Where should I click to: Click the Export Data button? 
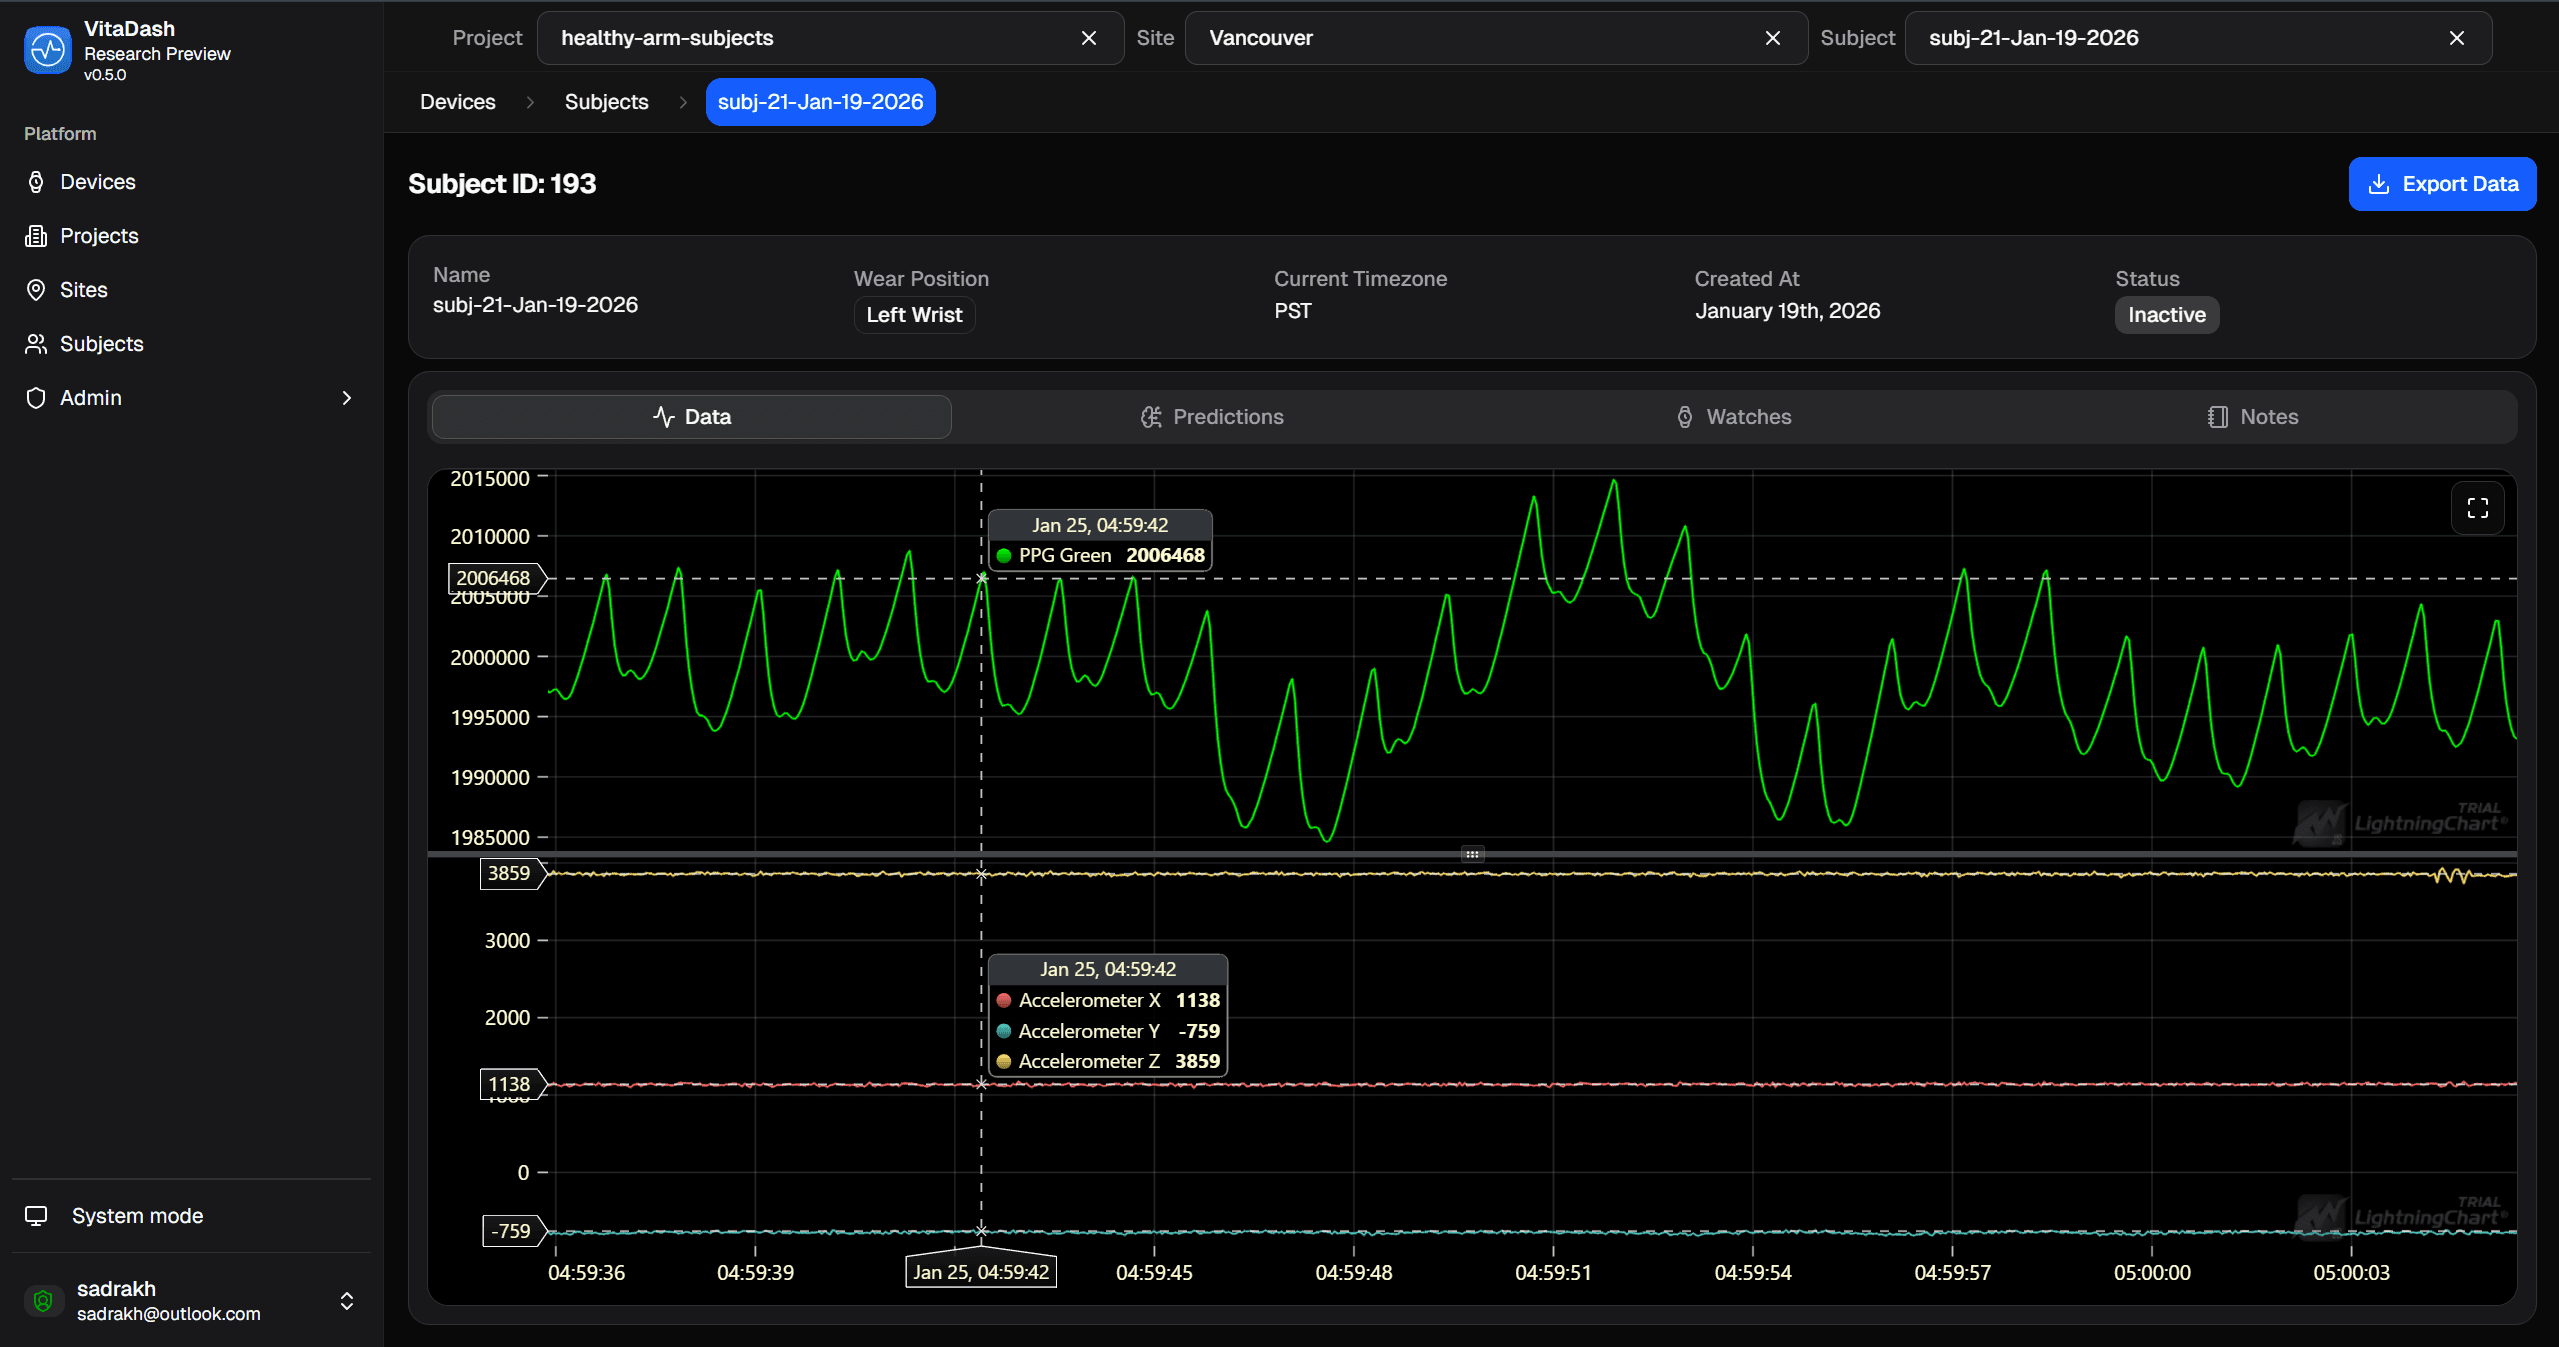(2440, 183)
